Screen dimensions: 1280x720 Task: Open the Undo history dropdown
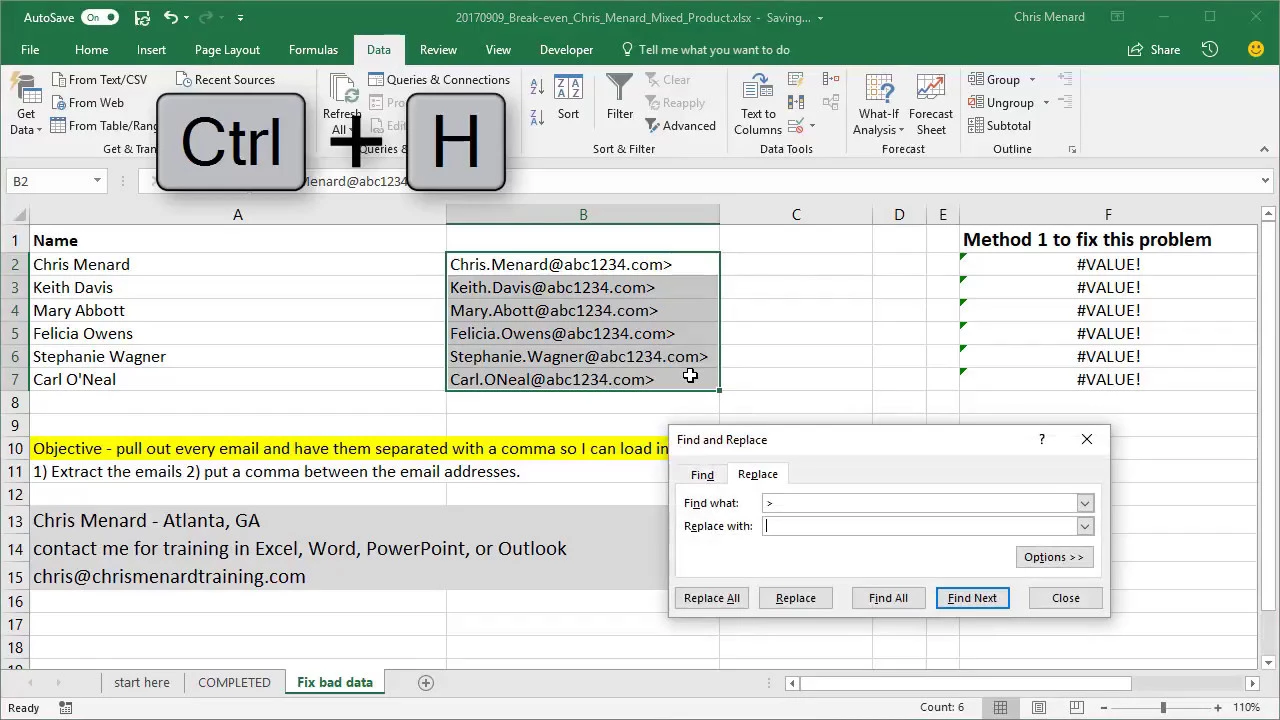pyautogui.click(x=188, y=18)
